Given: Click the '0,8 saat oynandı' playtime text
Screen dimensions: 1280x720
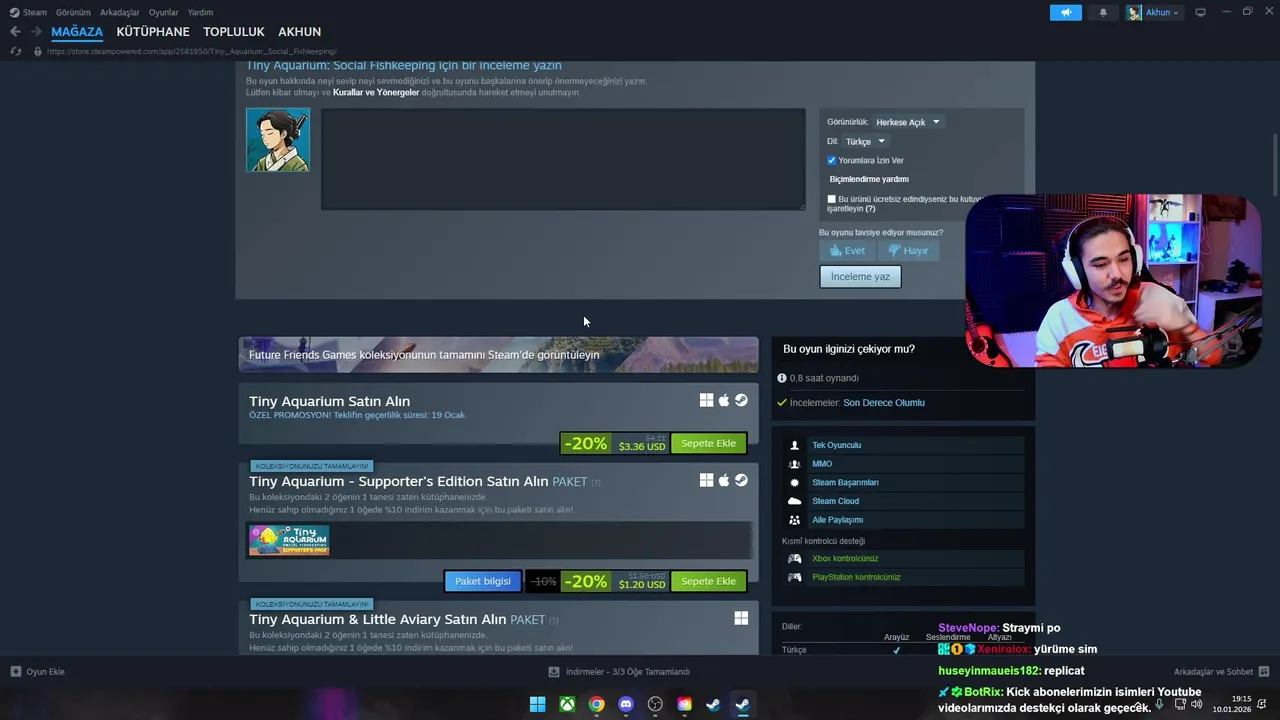Looking at the screenshot, I should [x=823, y=378].
